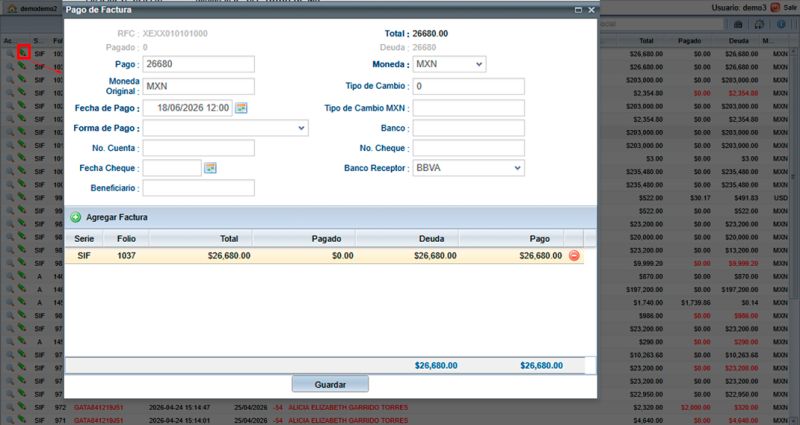Switch to the demodemo2 background tab

(x=33, y=9)
